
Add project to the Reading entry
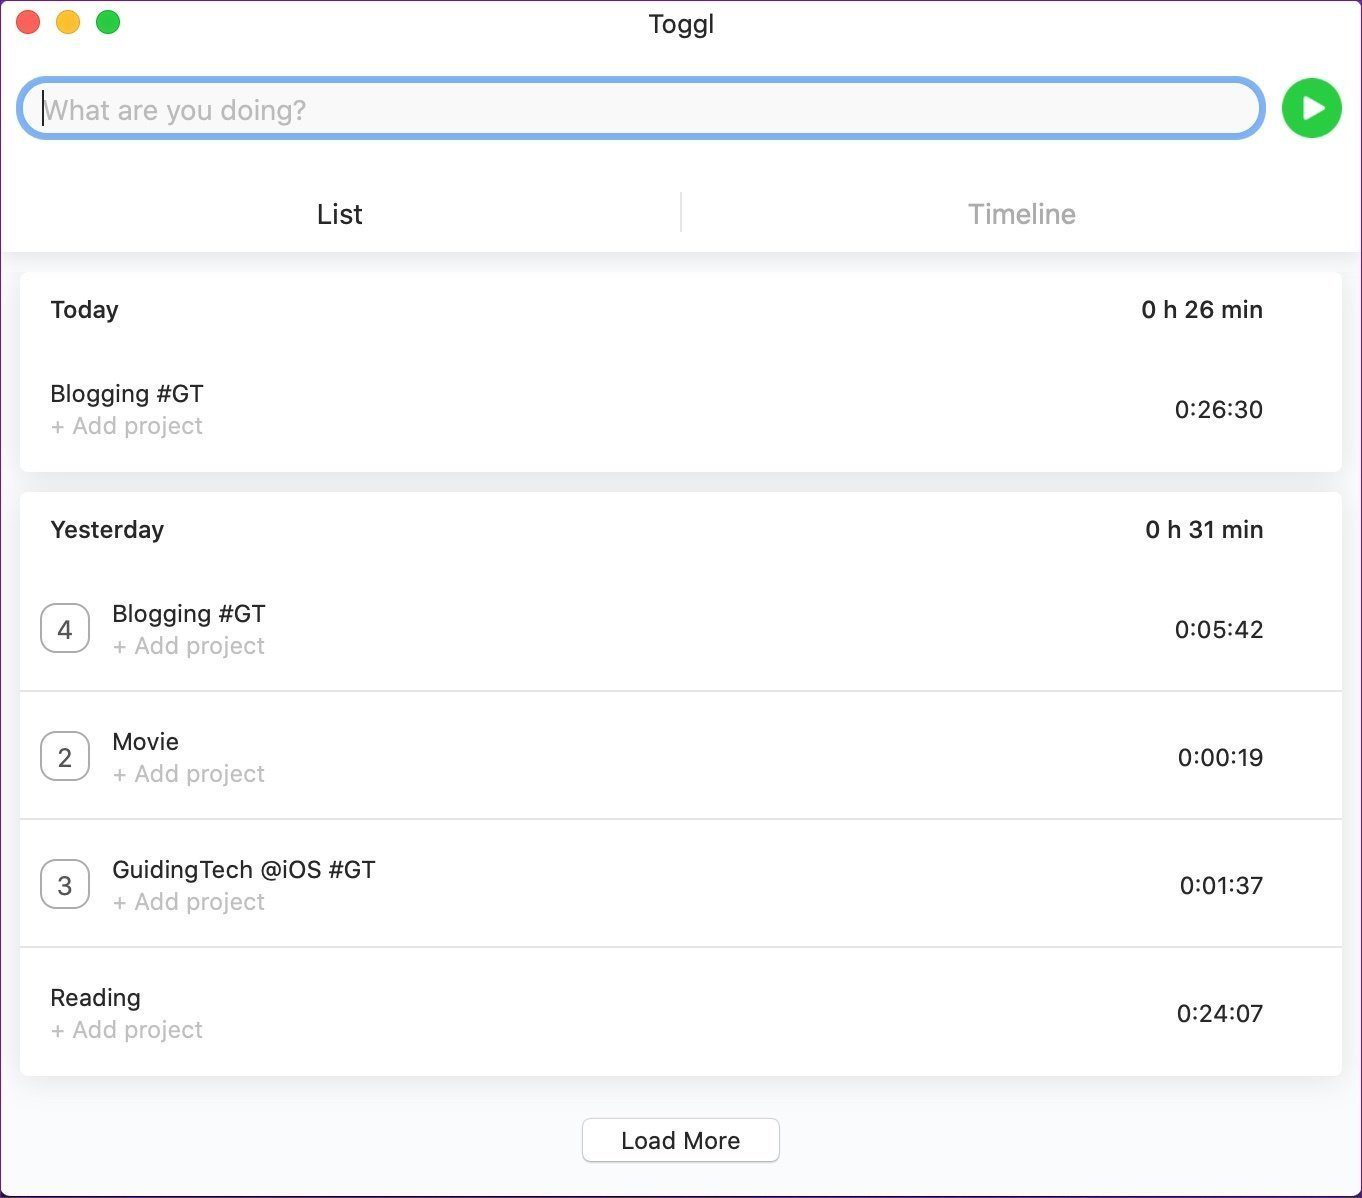[127, 1030]
